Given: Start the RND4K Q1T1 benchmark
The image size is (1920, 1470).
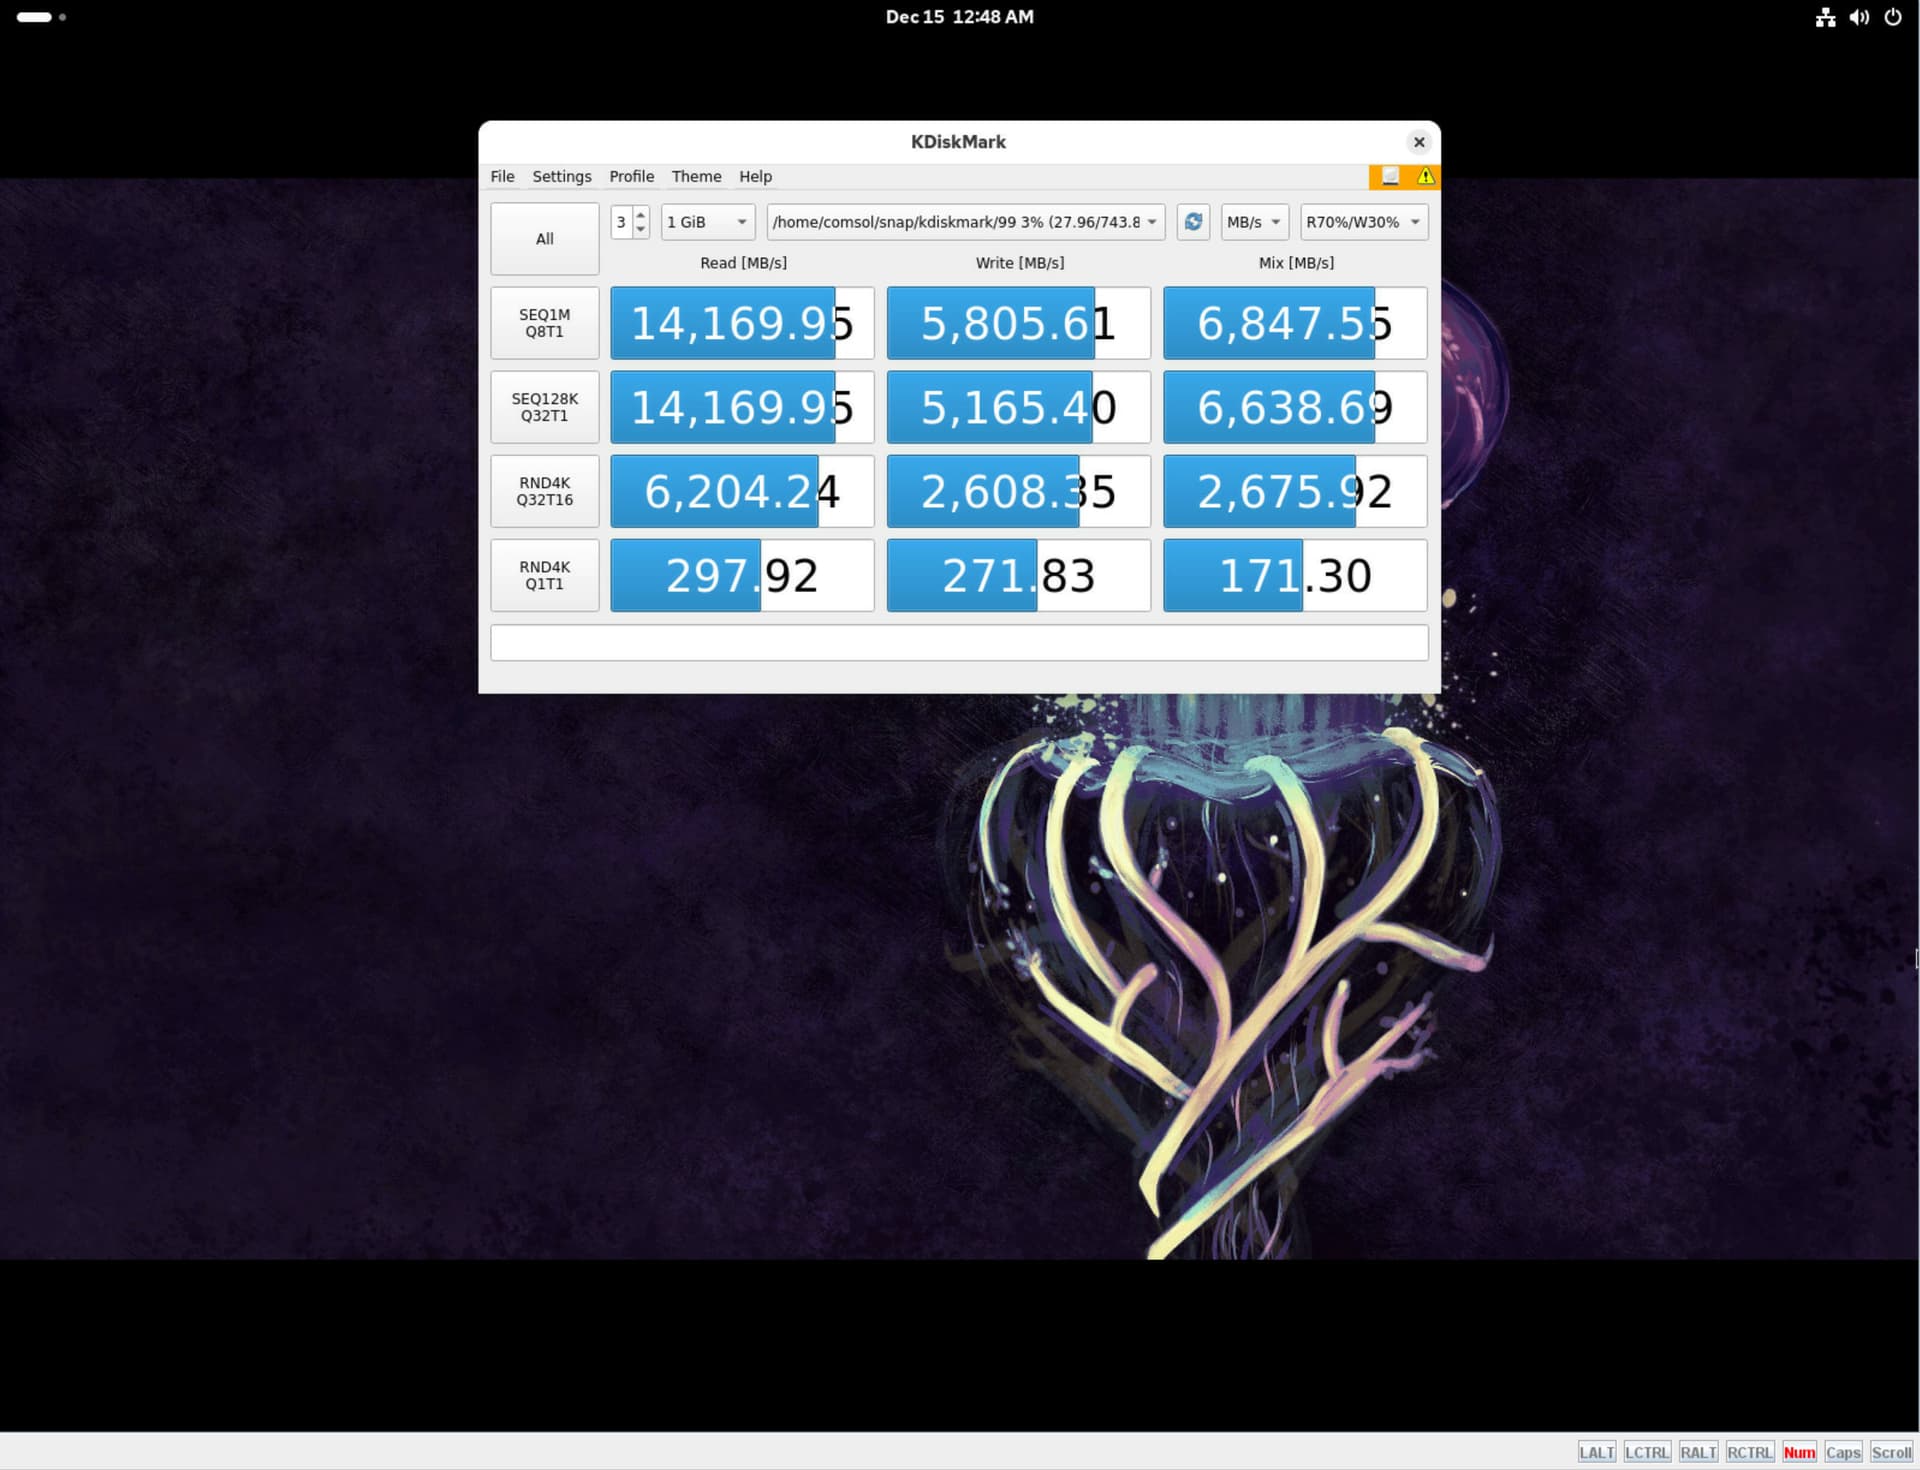Looking at the screenshot, I should click(x=545, y=575).
